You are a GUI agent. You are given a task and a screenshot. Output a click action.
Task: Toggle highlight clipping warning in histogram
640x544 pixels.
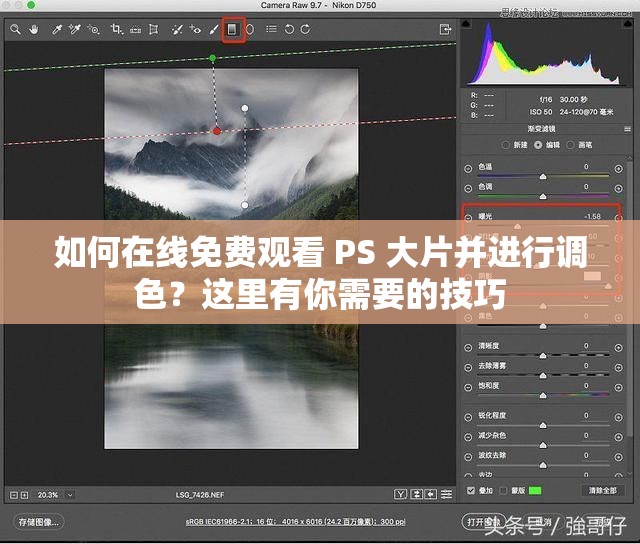(x=628, y=24)
